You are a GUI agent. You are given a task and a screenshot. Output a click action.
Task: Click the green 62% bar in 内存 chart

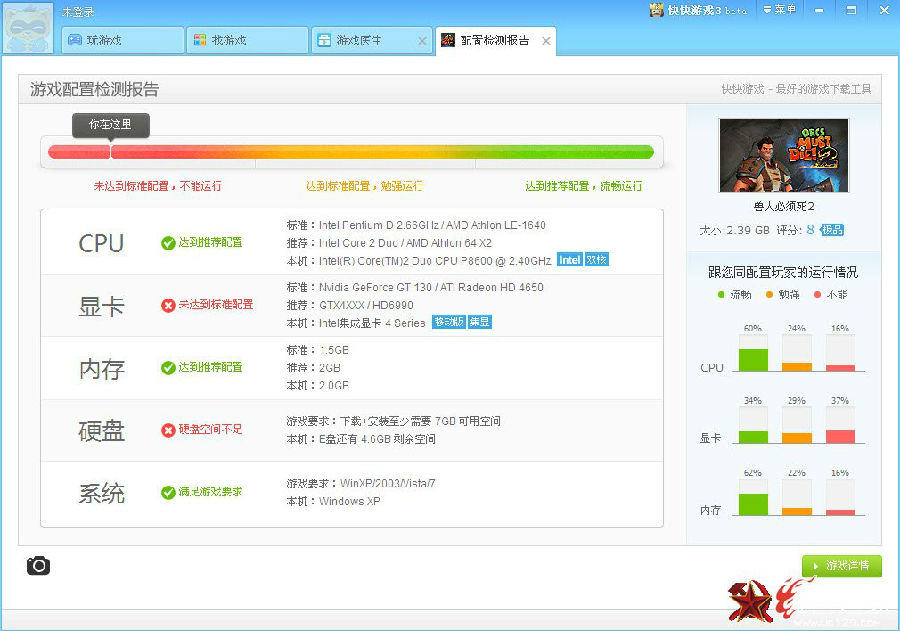pos(753,504)
